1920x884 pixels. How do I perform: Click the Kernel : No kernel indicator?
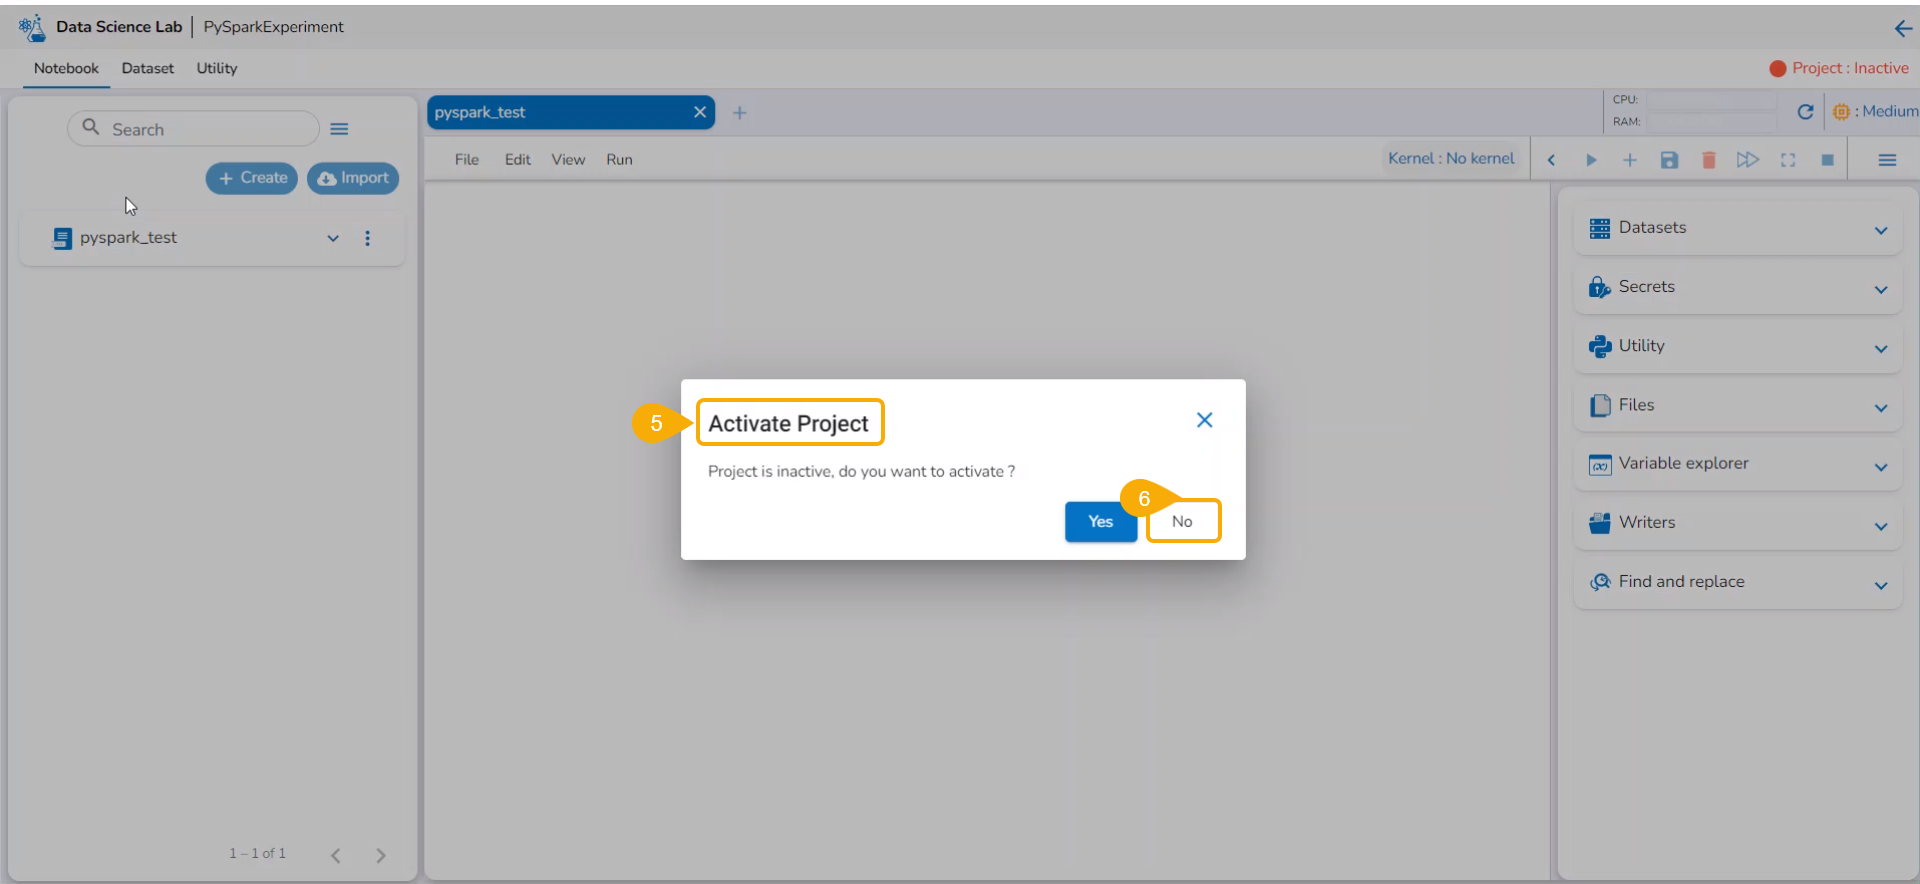click(1451, 158)
